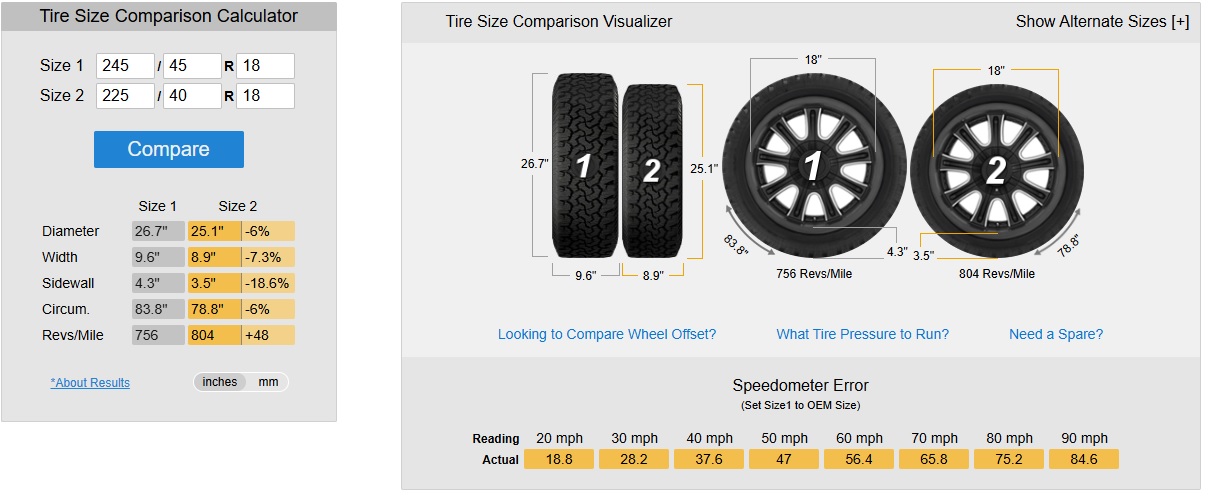This screenshot has width=1208, height=496.
Task: Click wheel 1 side-view rim image
Action: (x=813, y=162)
